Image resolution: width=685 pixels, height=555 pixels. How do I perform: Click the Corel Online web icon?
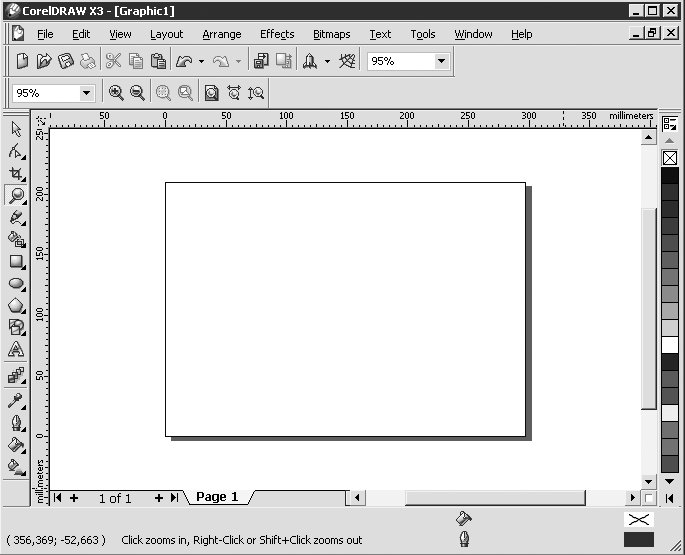tap(347, 61)
